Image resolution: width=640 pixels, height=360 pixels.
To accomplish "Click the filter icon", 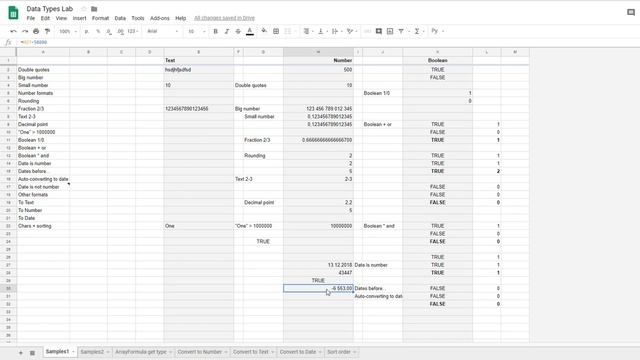I will (401, 31).
